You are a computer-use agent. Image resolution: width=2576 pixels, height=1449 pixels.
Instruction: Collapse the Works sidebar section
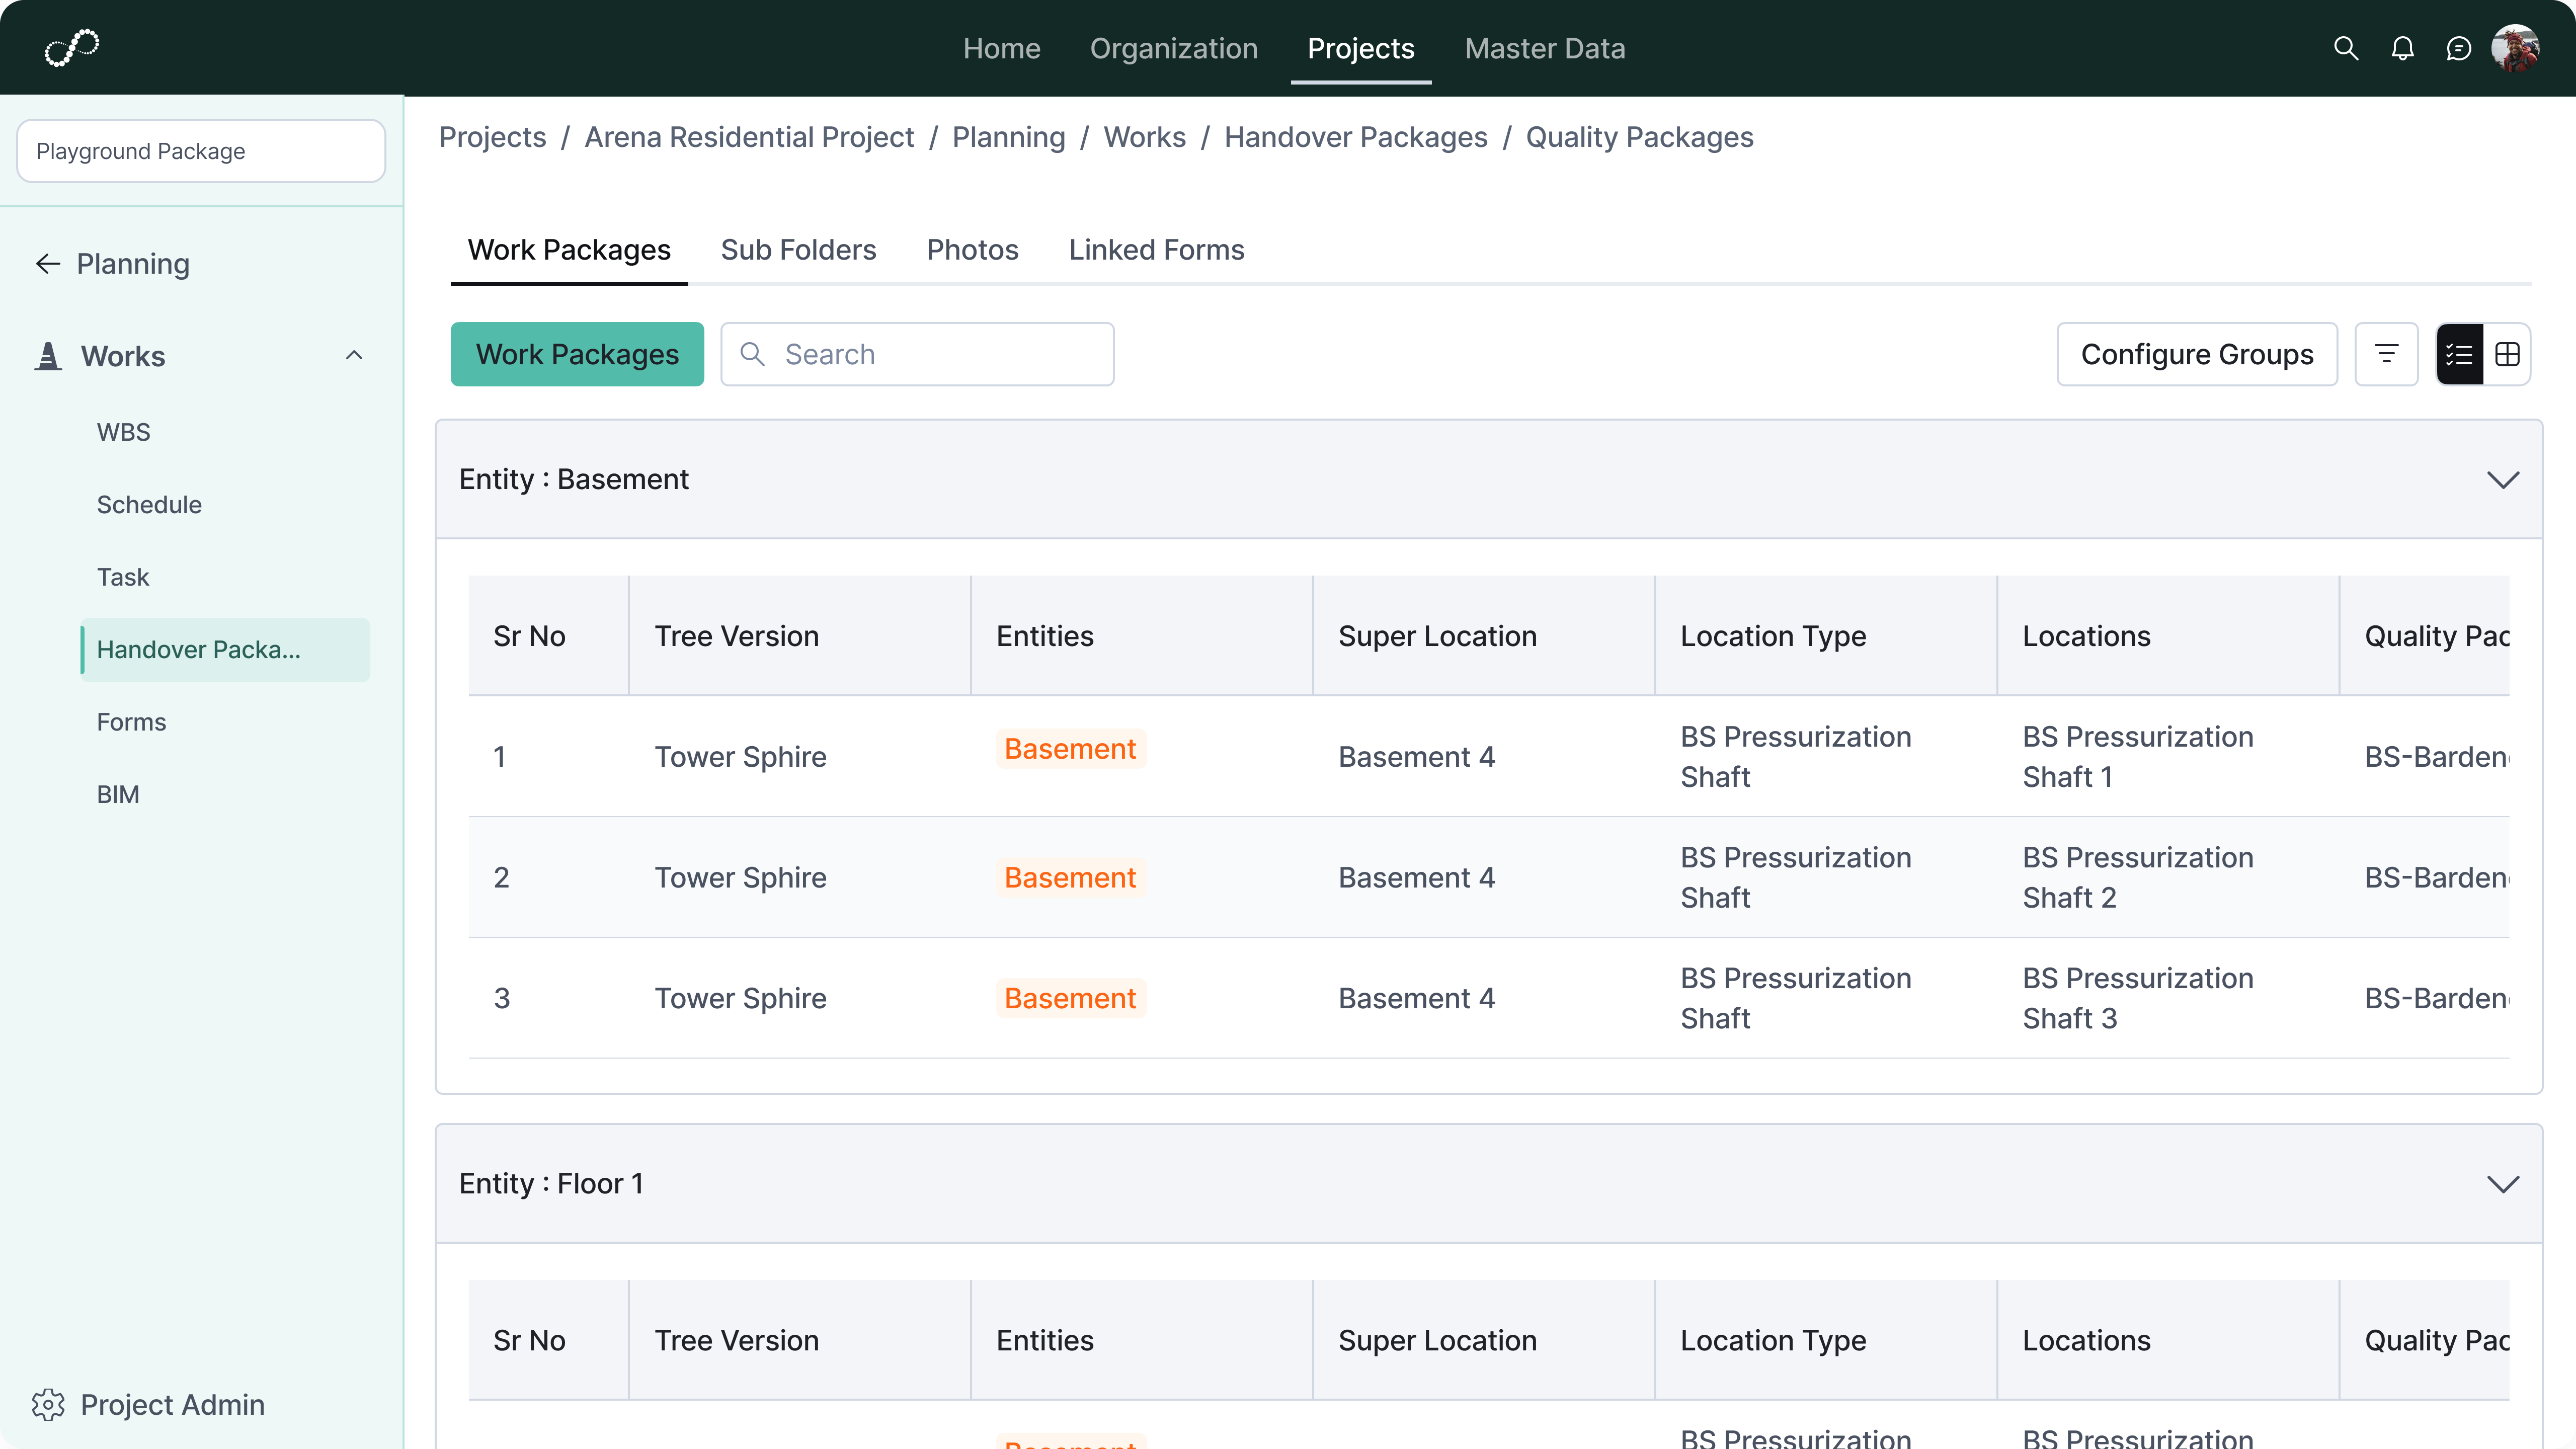tap(354, 356)
